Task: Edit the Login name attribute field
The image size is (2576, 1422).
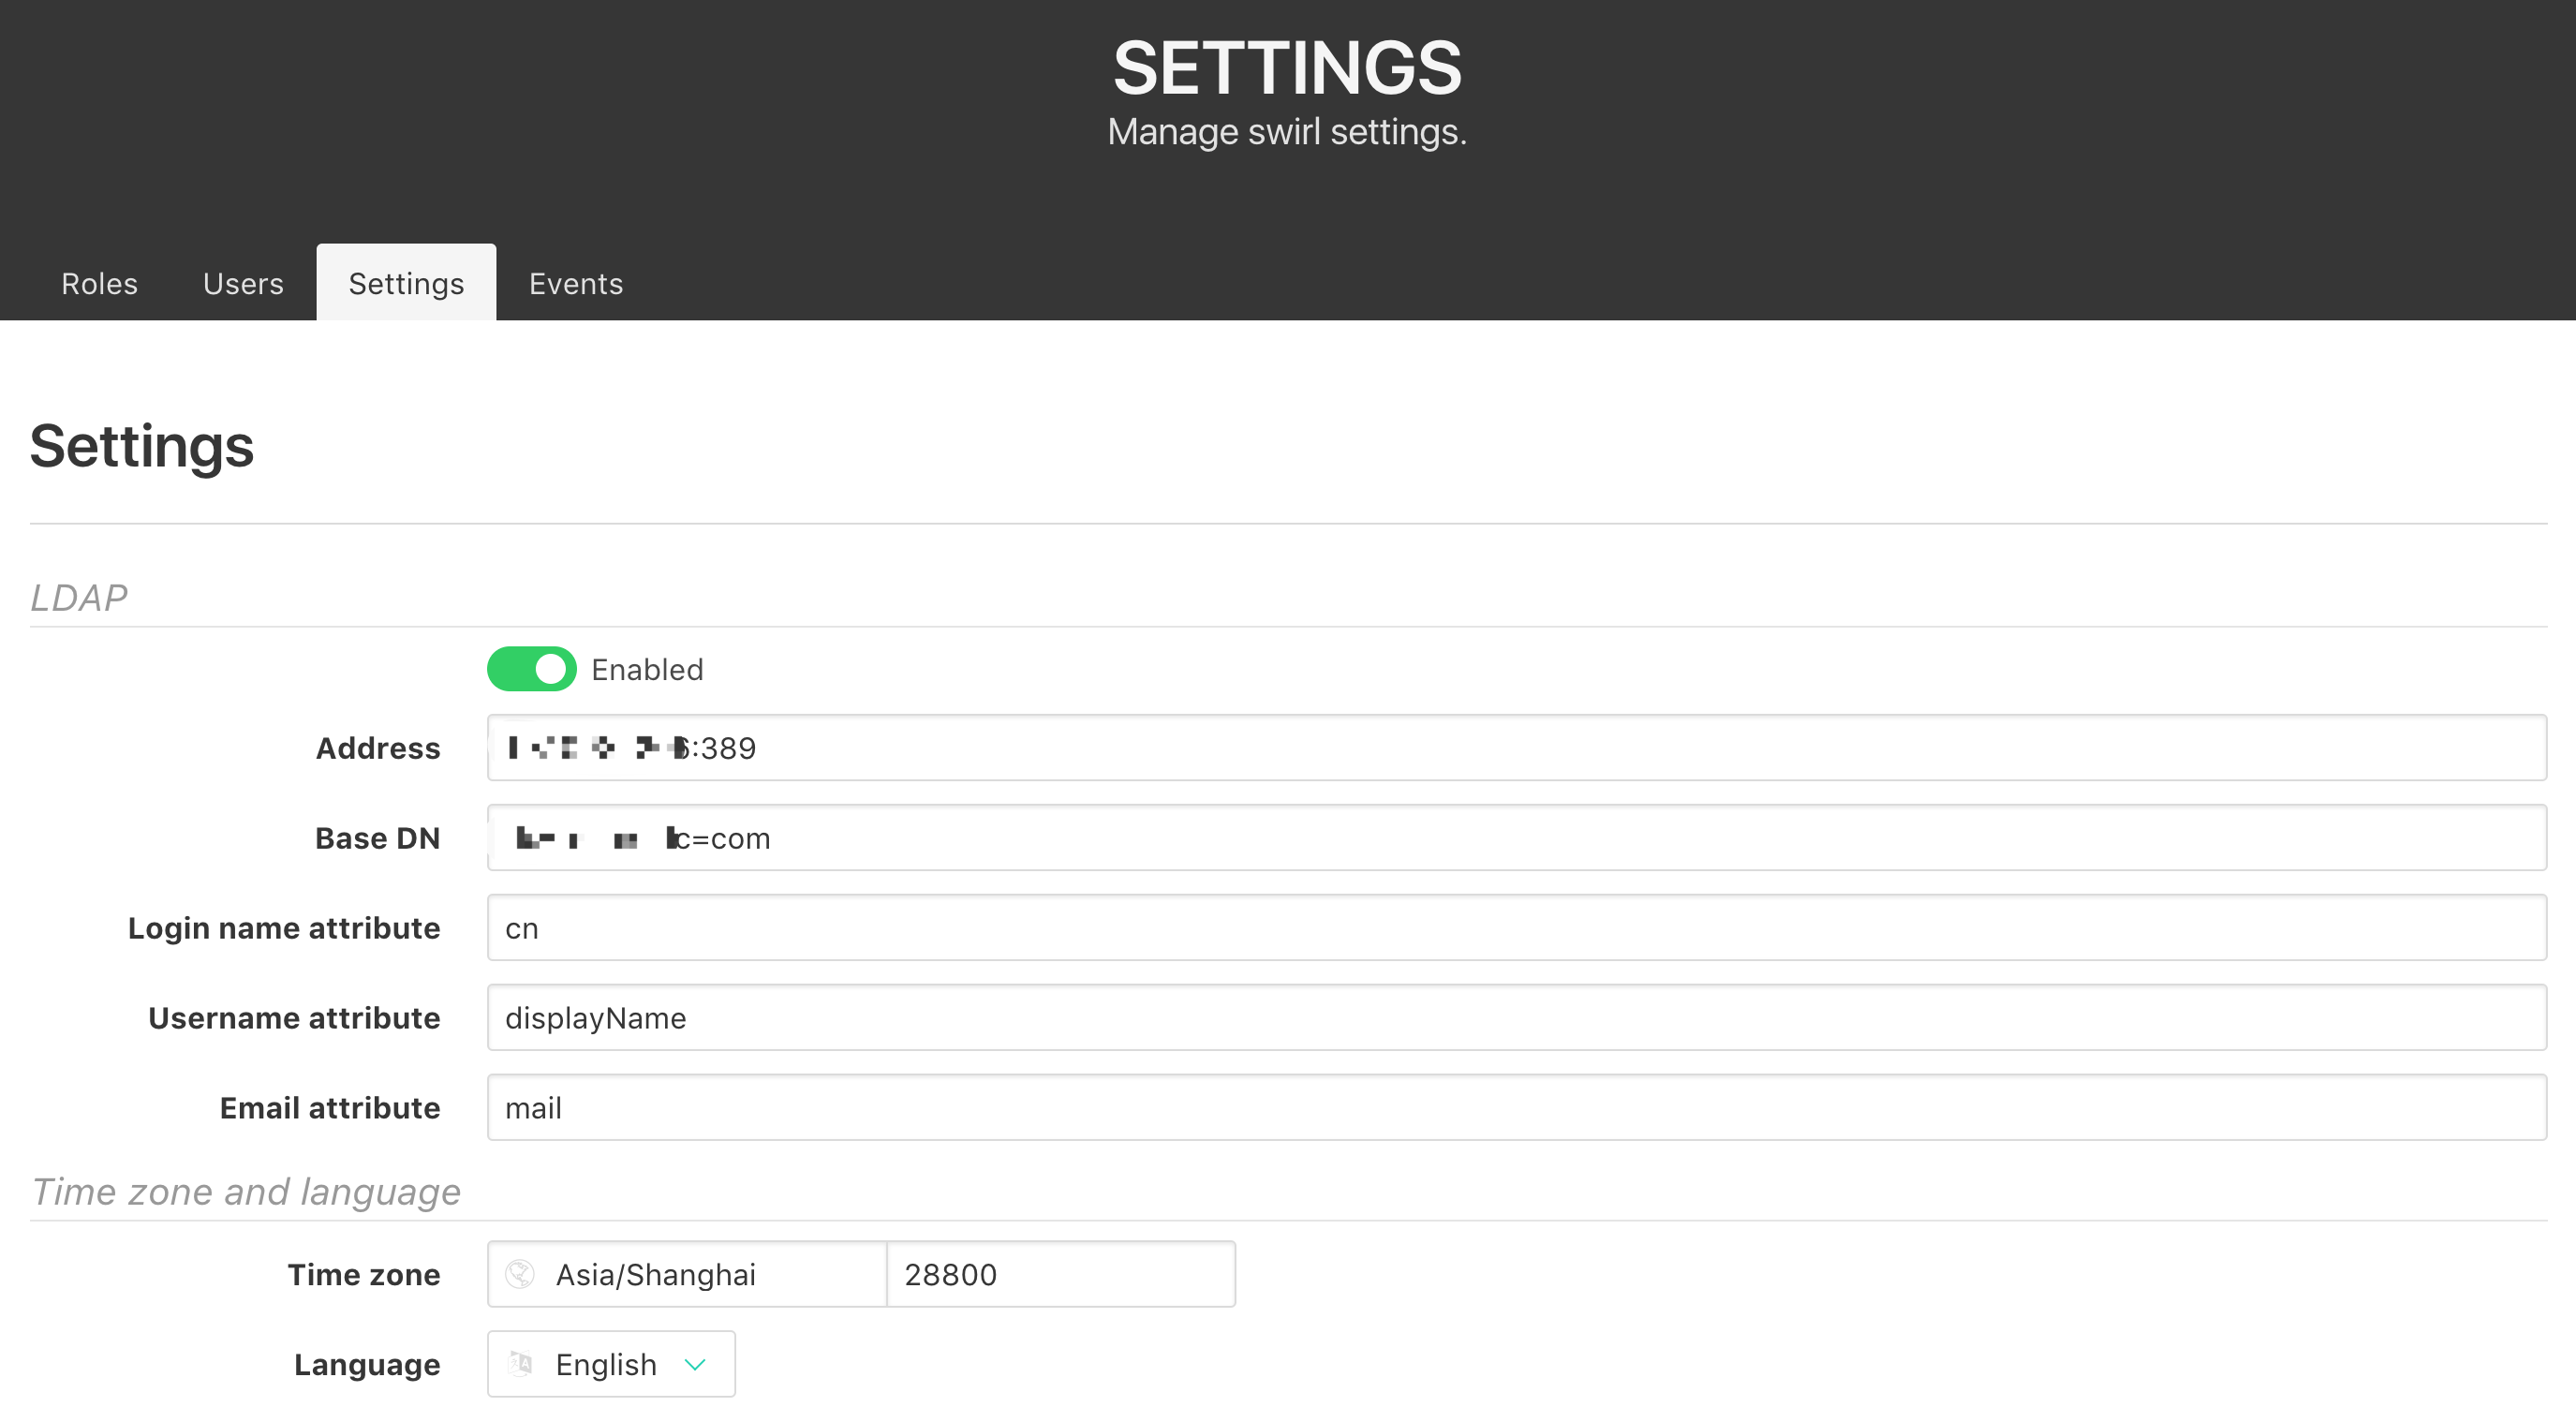Action: 1515,928
